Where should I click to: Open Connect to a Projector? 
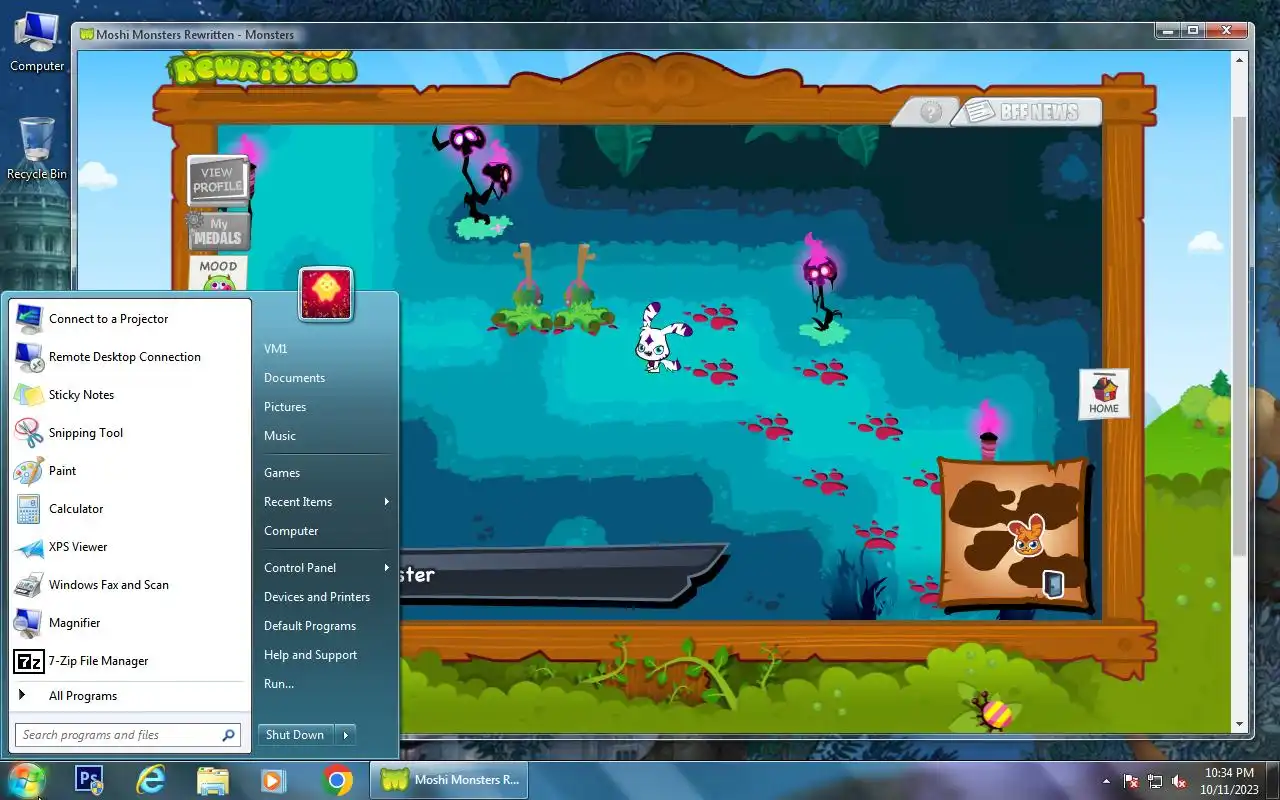130,319
